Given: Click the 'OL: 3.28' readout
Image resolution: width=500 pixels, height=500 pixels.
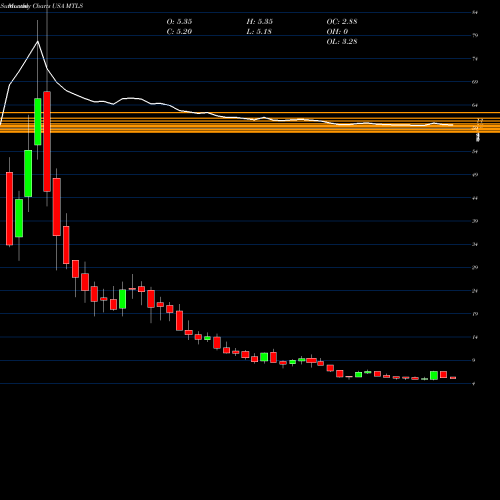Looking at the screenshot, I should pos(342,42).
